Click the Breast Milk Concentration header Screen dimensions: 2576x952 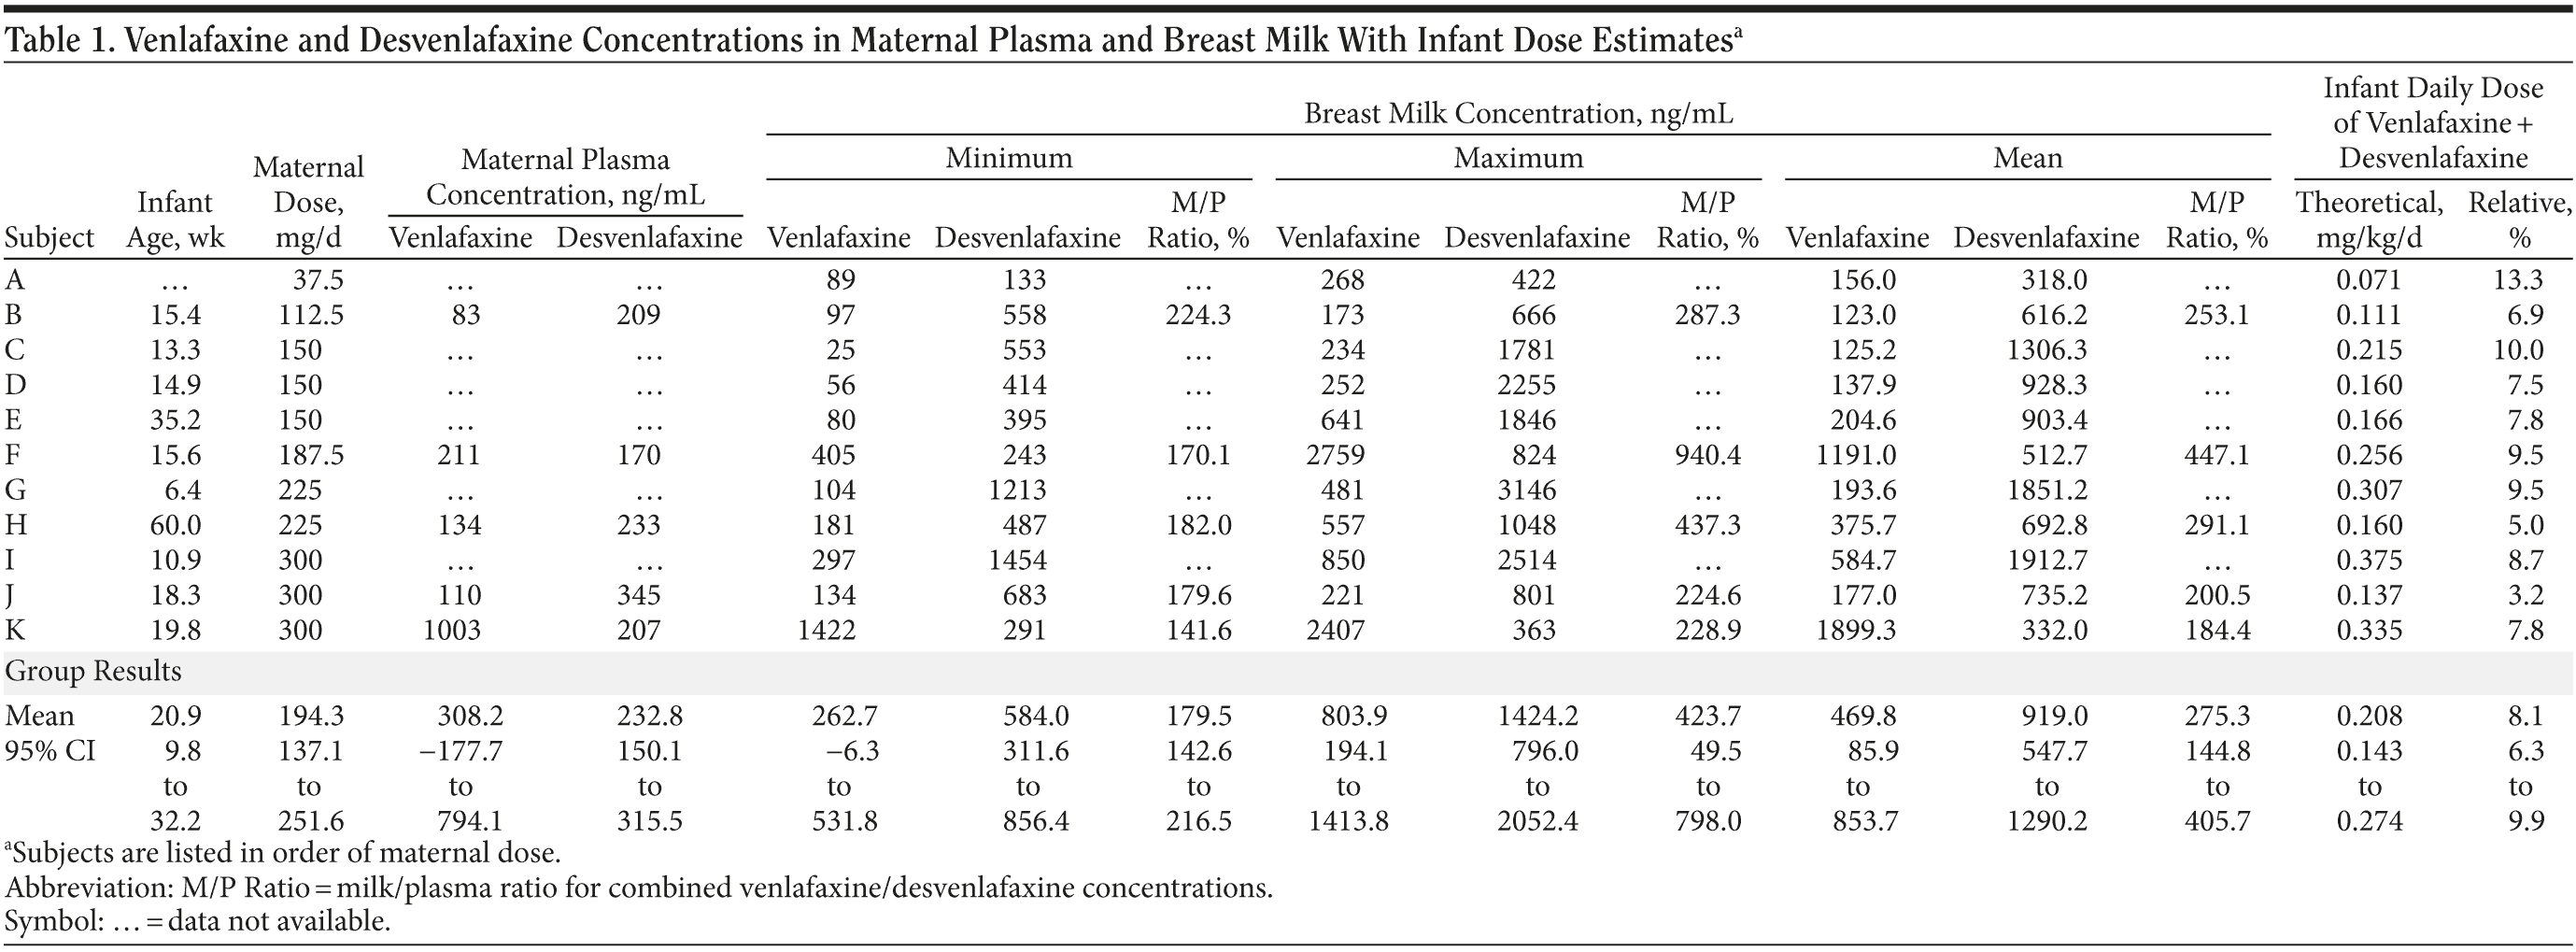[1517, 113]
